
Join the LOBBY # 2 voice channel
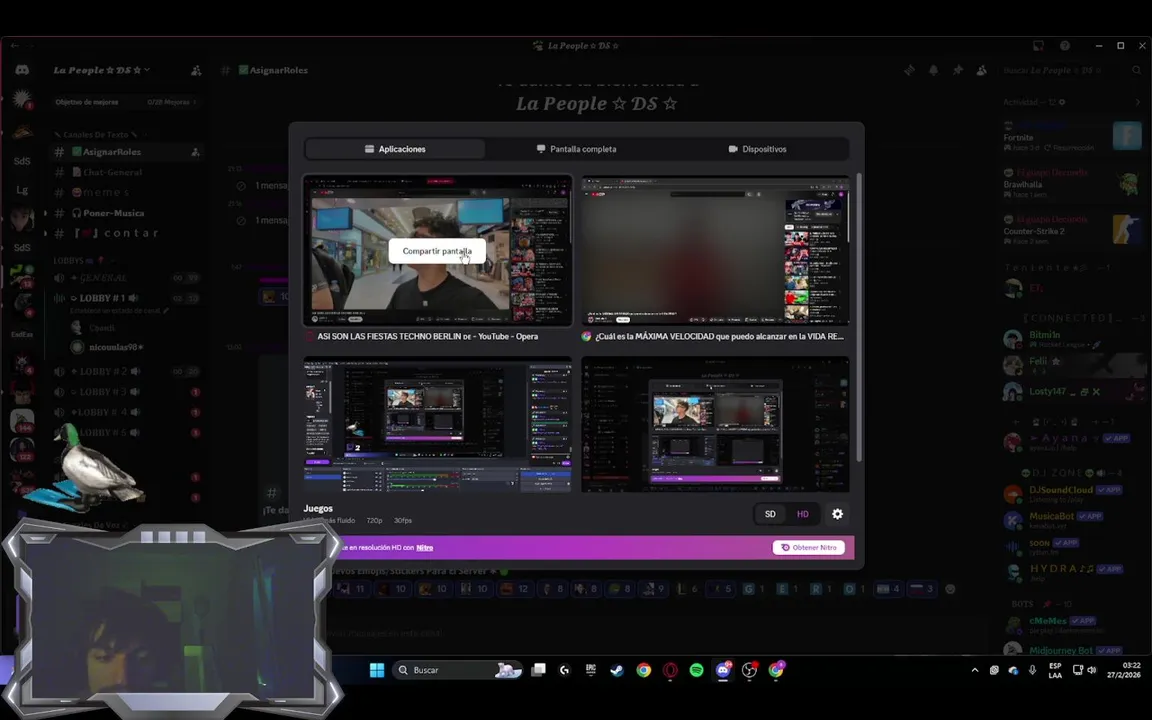click(x=126, y=372)
